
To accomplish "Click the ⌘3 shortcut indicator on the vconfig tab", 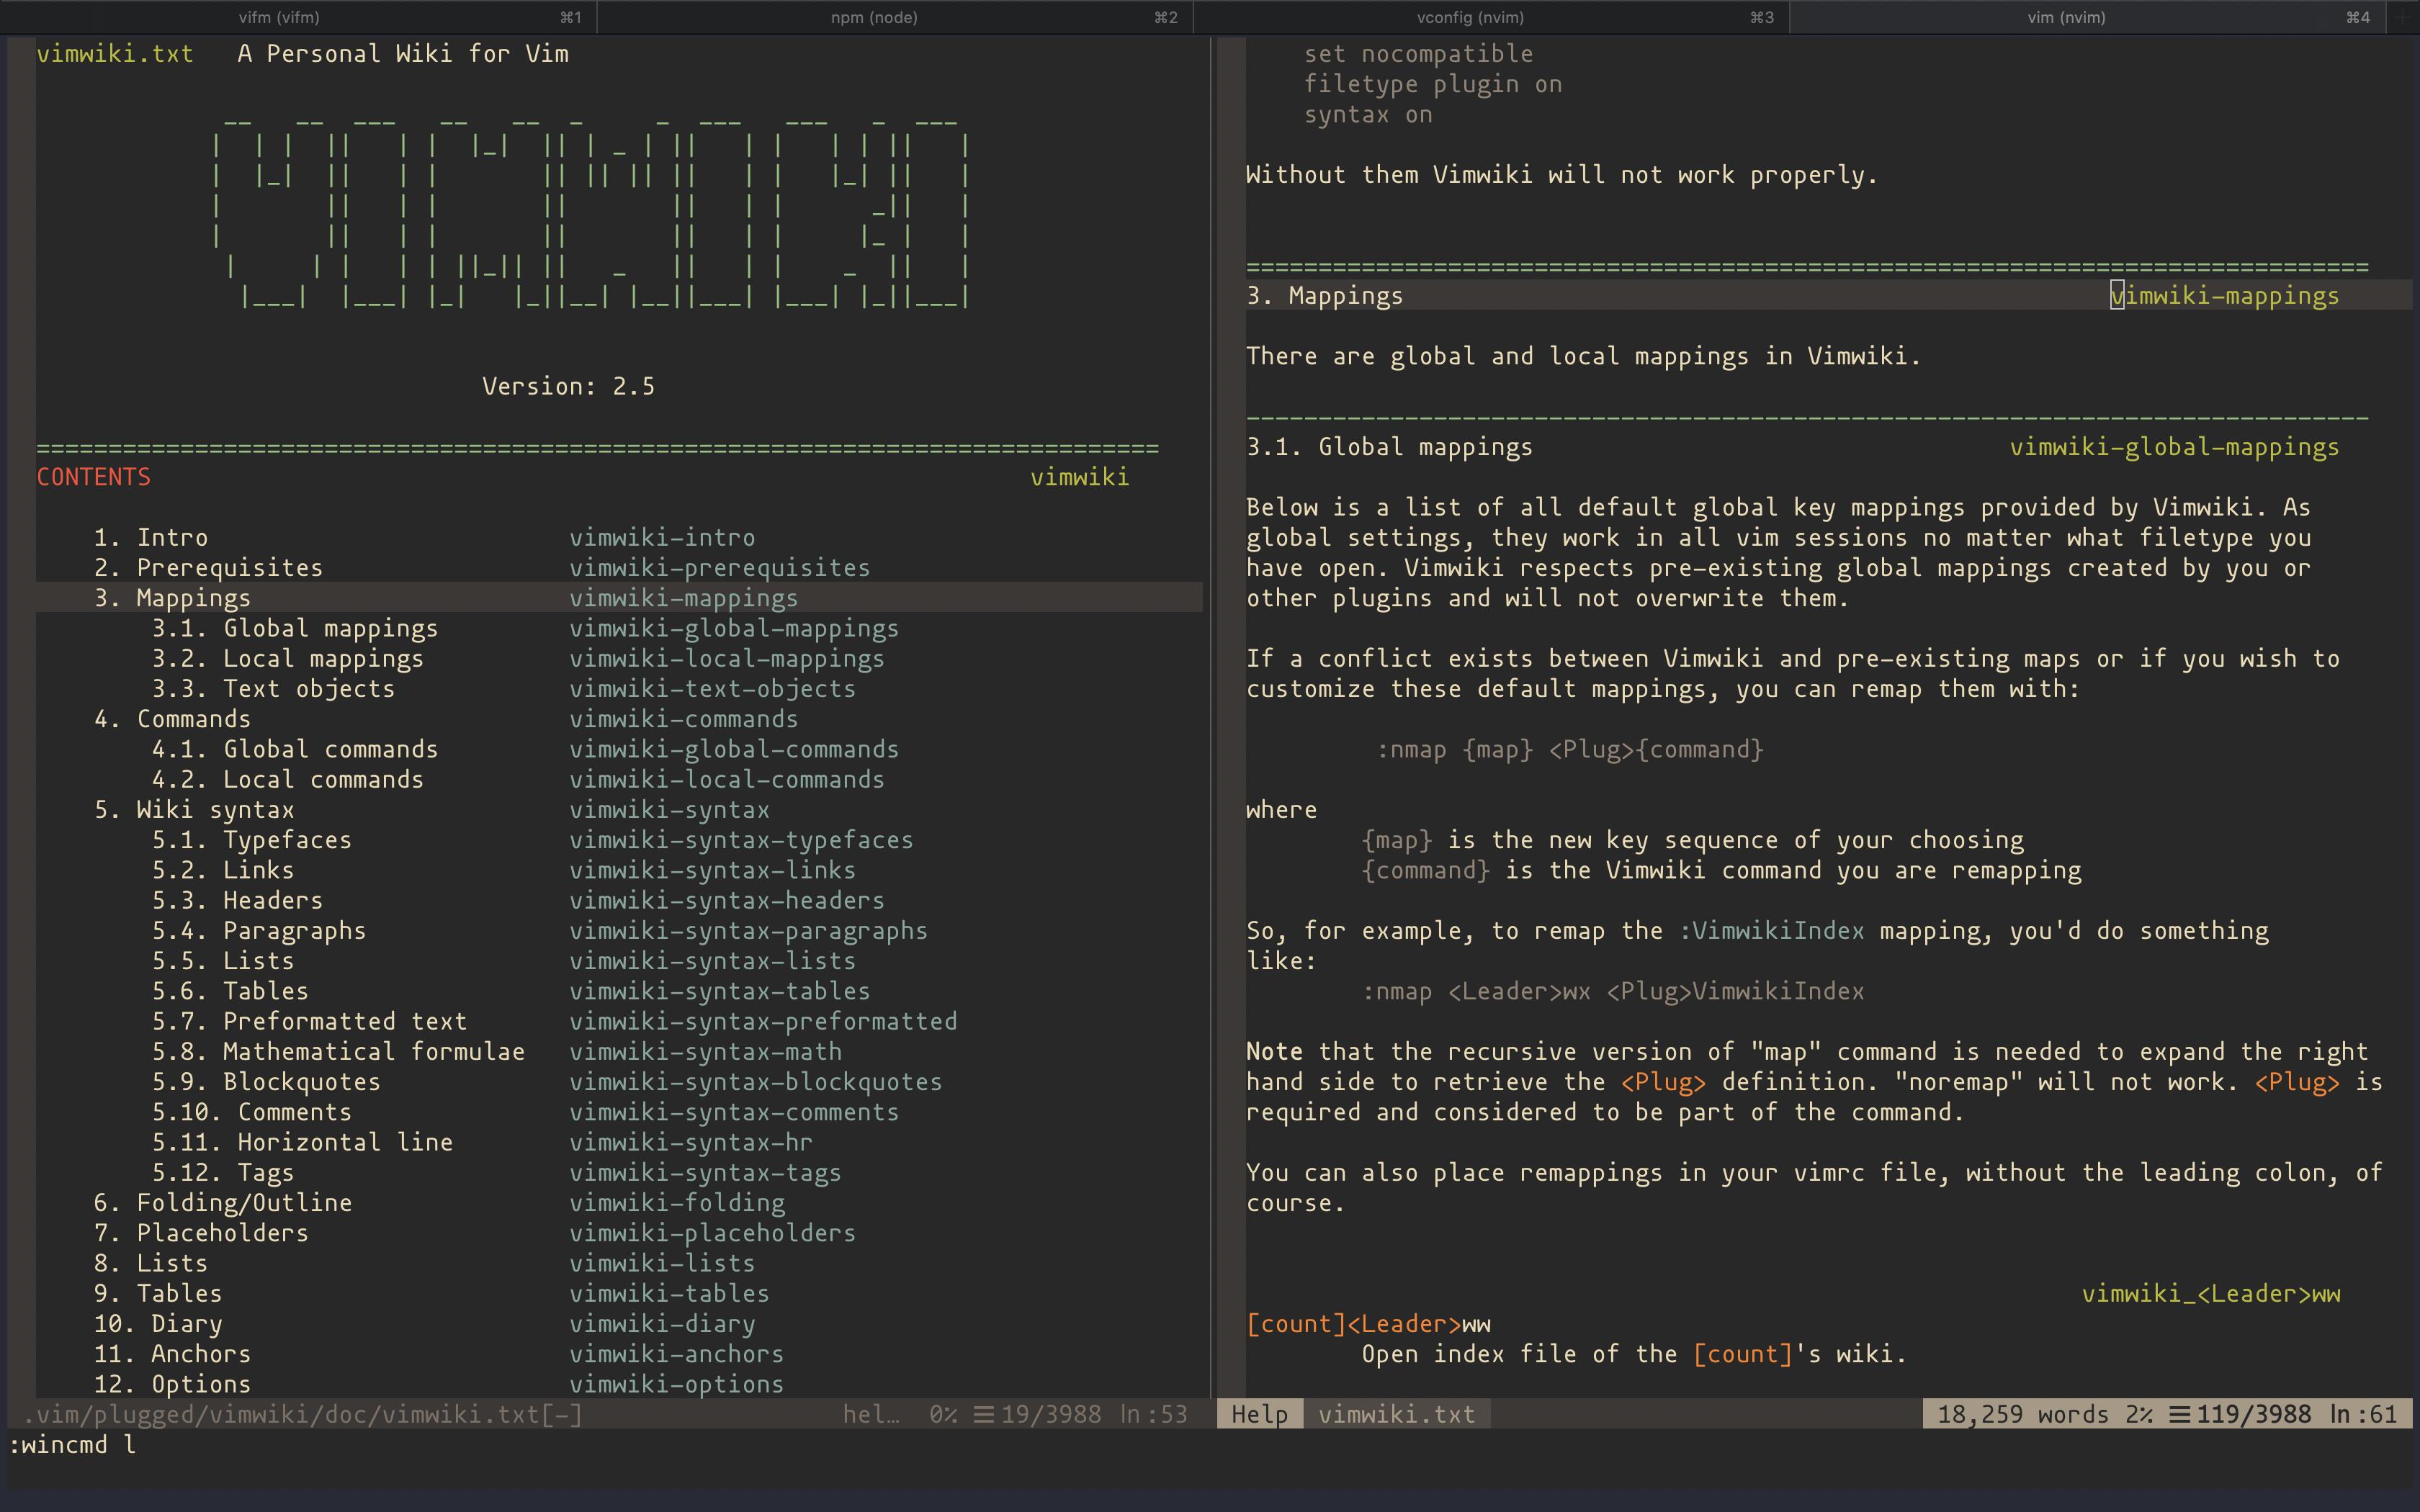I will (x=1762, y=17).
